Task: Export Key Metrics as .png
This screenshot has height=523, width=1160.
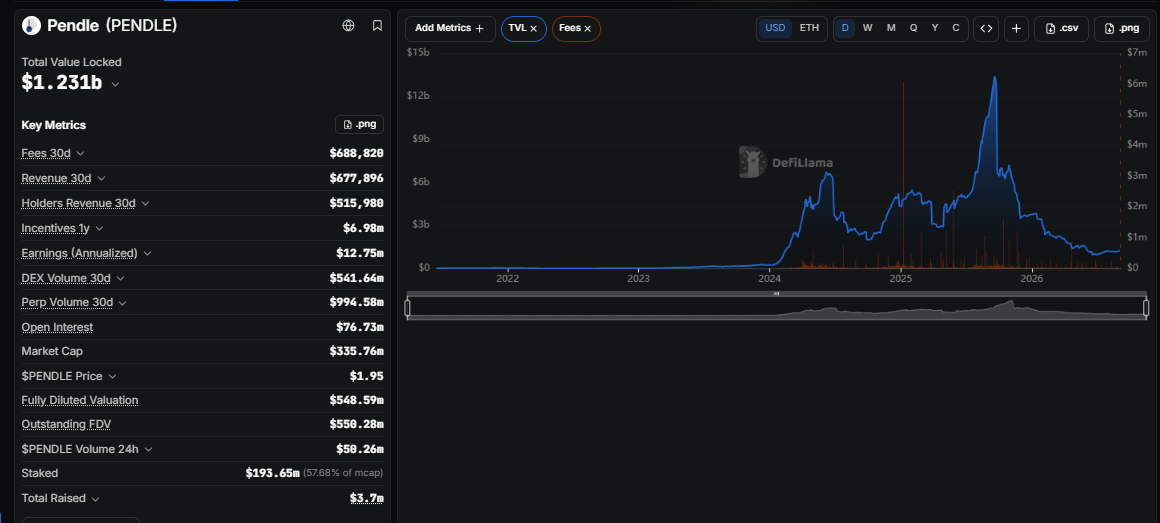Action: (x=360, y=124)
